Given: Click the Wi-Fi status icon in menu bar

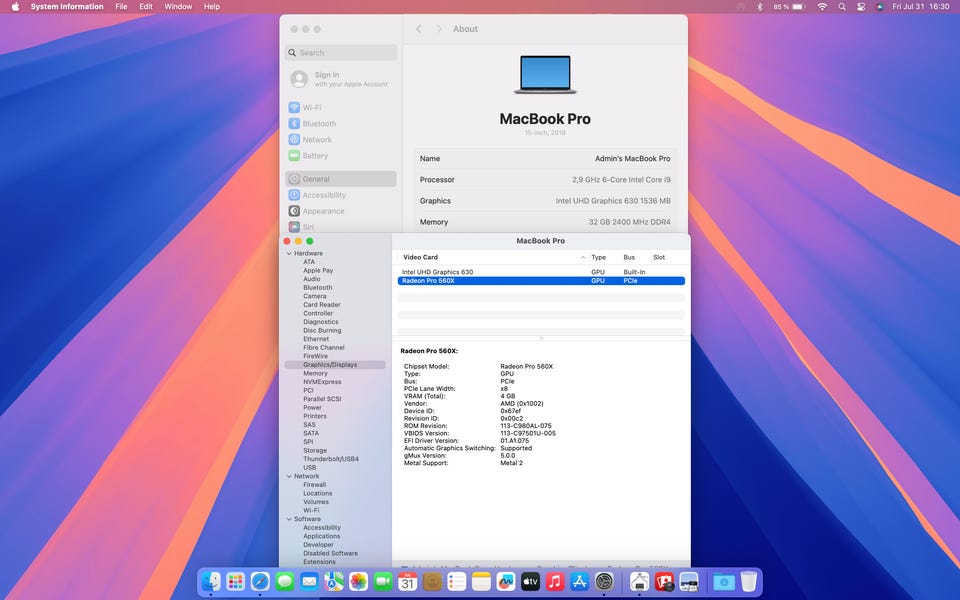Looking at the screenshot, I should (822, 7).
